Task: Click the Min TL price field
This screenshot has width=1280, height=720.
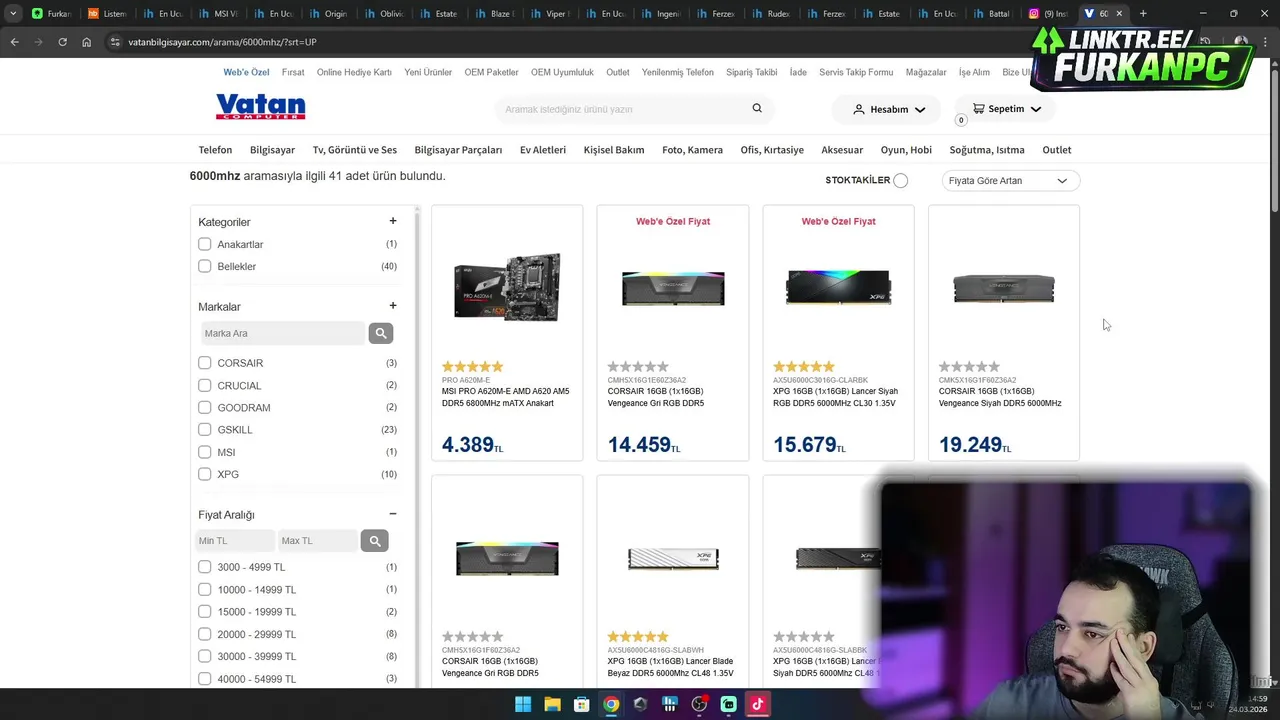Action: click(x=234, y=541)
